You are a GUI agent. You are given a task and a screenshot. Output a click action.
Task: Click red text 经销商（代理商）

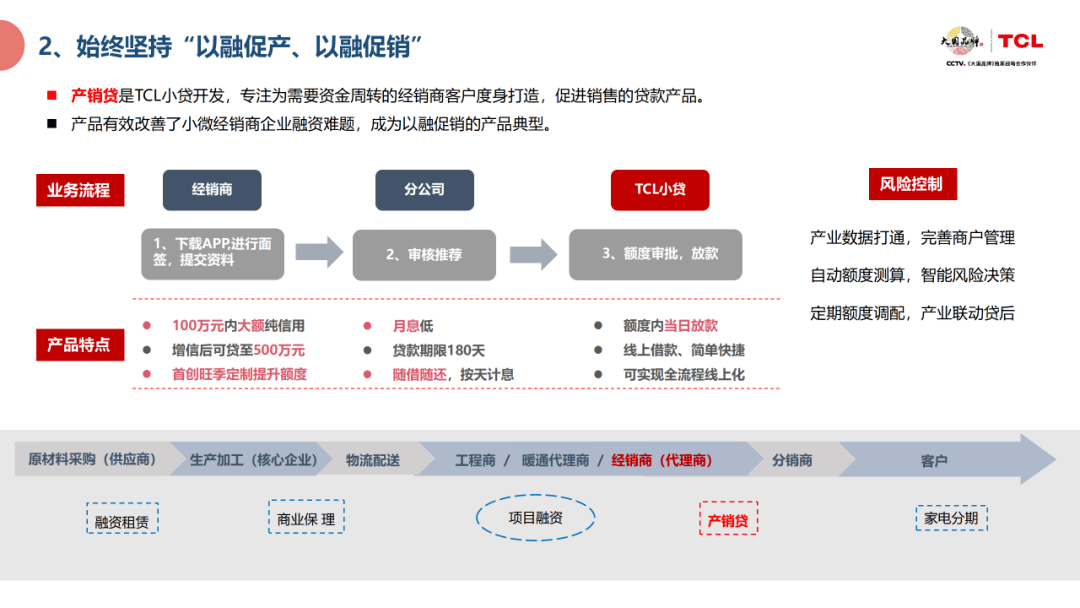tap(662, 460)
